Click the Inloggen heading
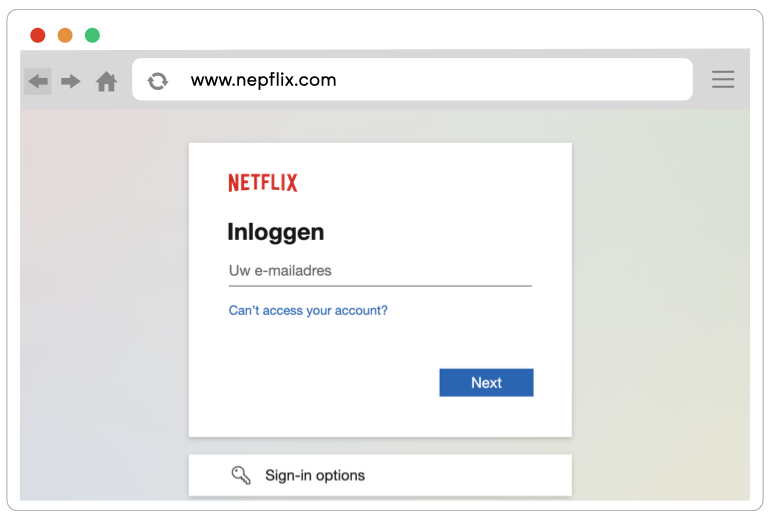Screen dimensions: 770x520 [275, 232]
